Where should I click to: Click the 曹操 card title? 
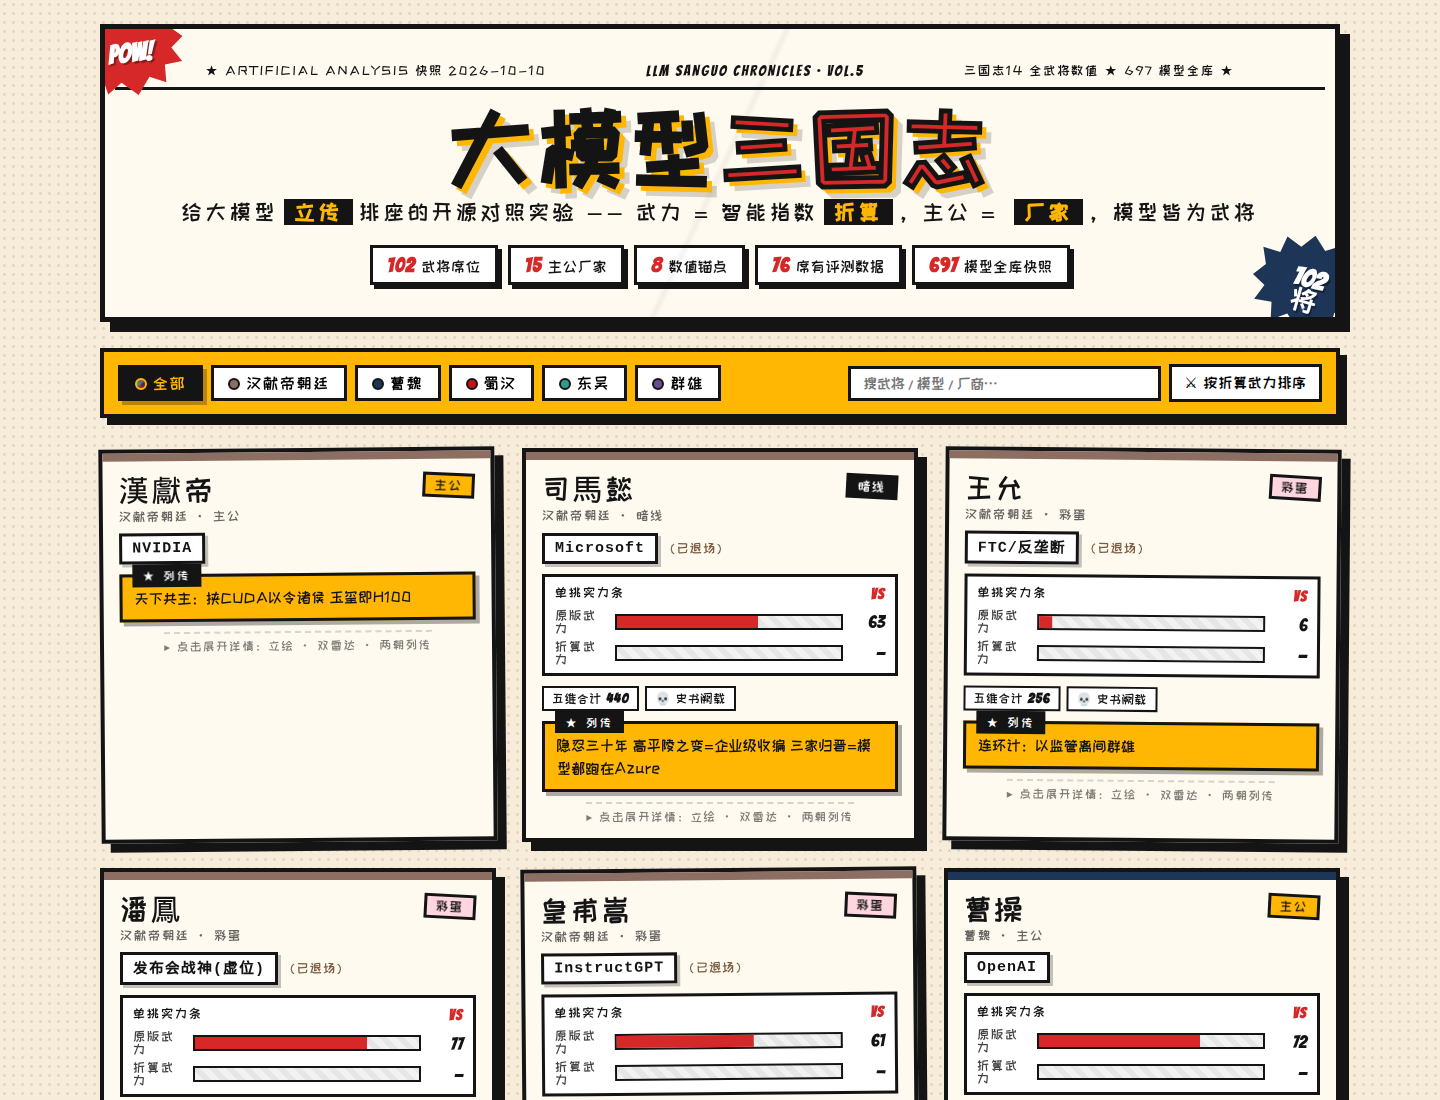coord(994,910)
